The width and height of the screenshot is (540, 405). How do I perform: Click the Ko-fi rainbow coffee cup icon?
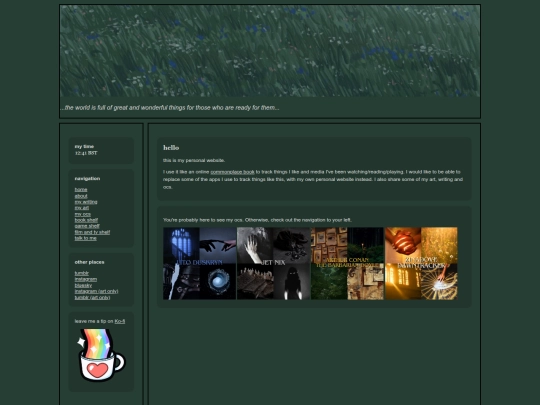point(101,355)
